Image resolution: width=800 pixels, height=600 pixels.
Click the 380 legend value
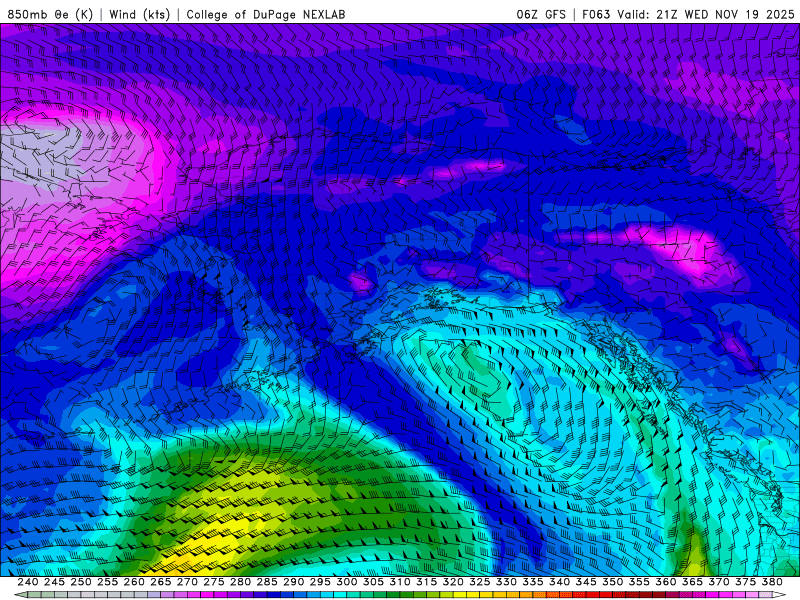(772, 582)
